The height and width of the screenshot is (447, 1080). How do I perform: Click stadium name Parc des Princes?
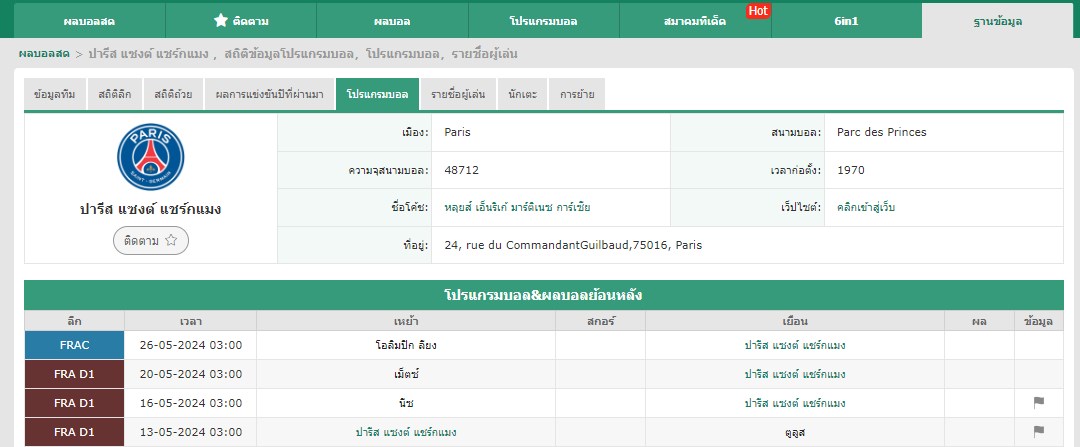(x=882, y=132)
